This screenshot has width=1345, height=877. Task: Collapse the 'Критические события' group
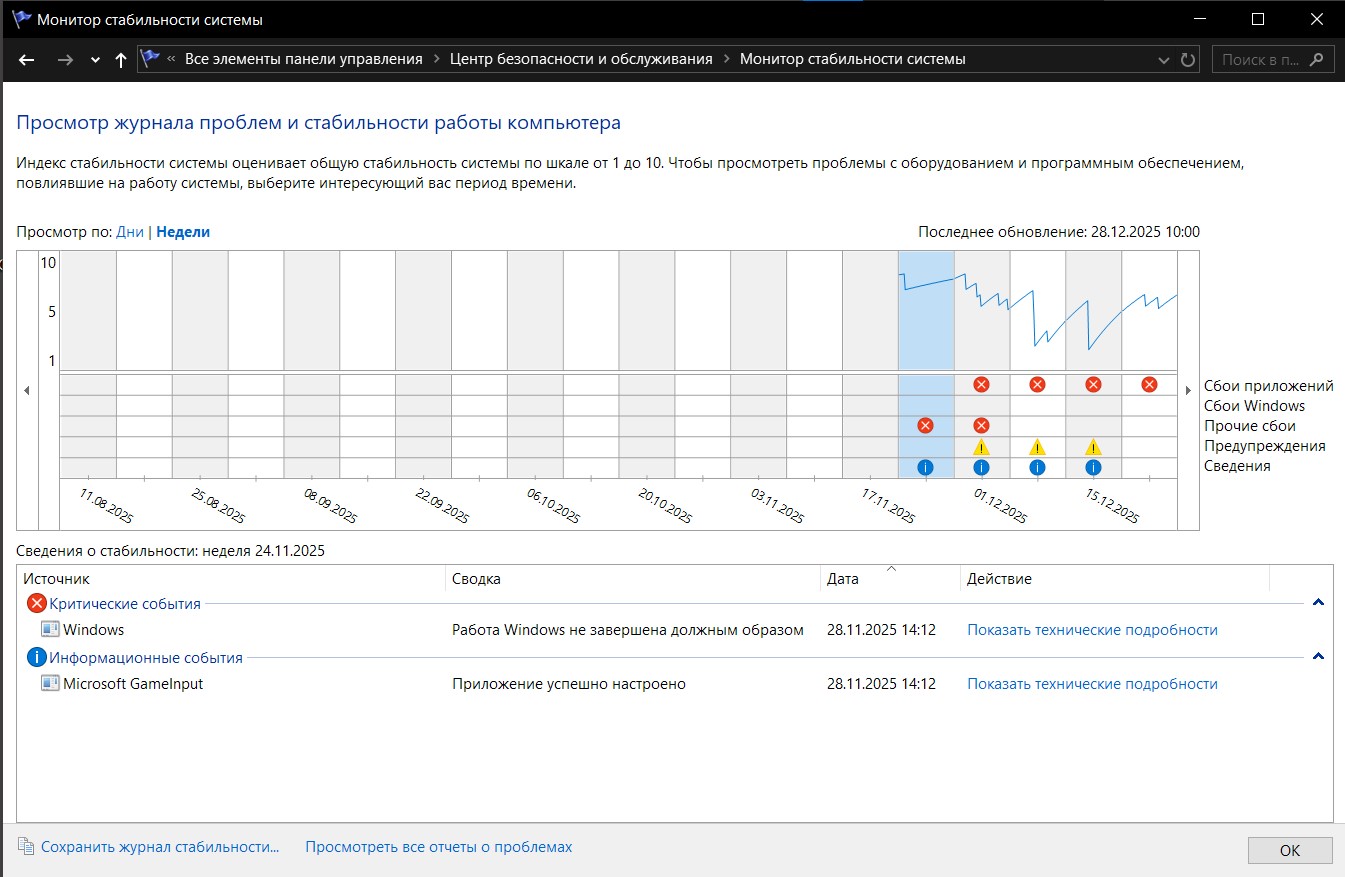tap(1318, 603)
